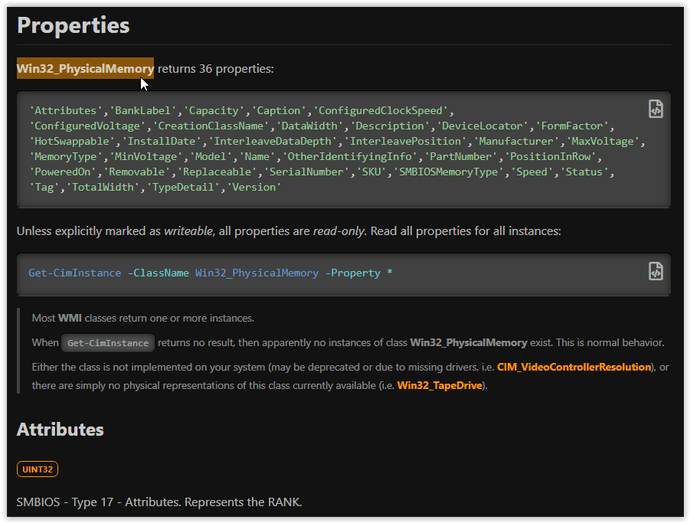Click the highlighted Win32_PhysicalMemory text
The width and height of the screenshot is (690, 523).
(85, 69)
